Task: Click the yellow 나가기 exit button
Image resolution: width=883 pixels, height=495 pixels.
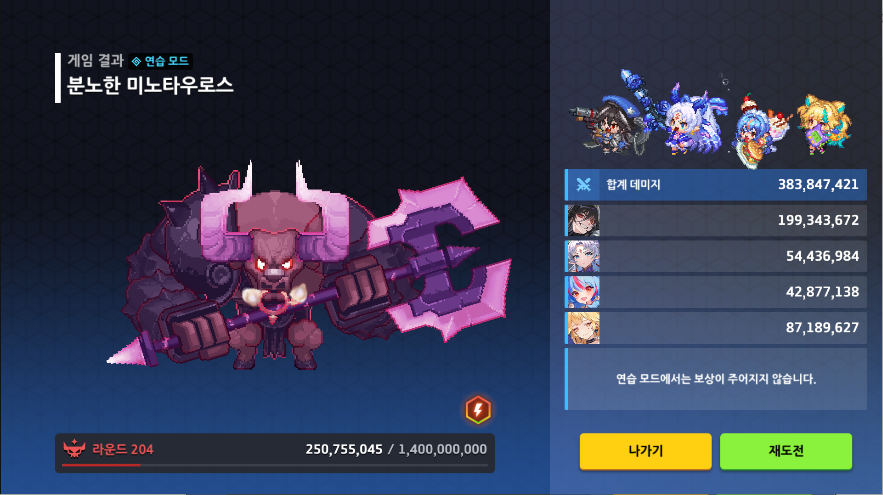Action: (645, 451)
